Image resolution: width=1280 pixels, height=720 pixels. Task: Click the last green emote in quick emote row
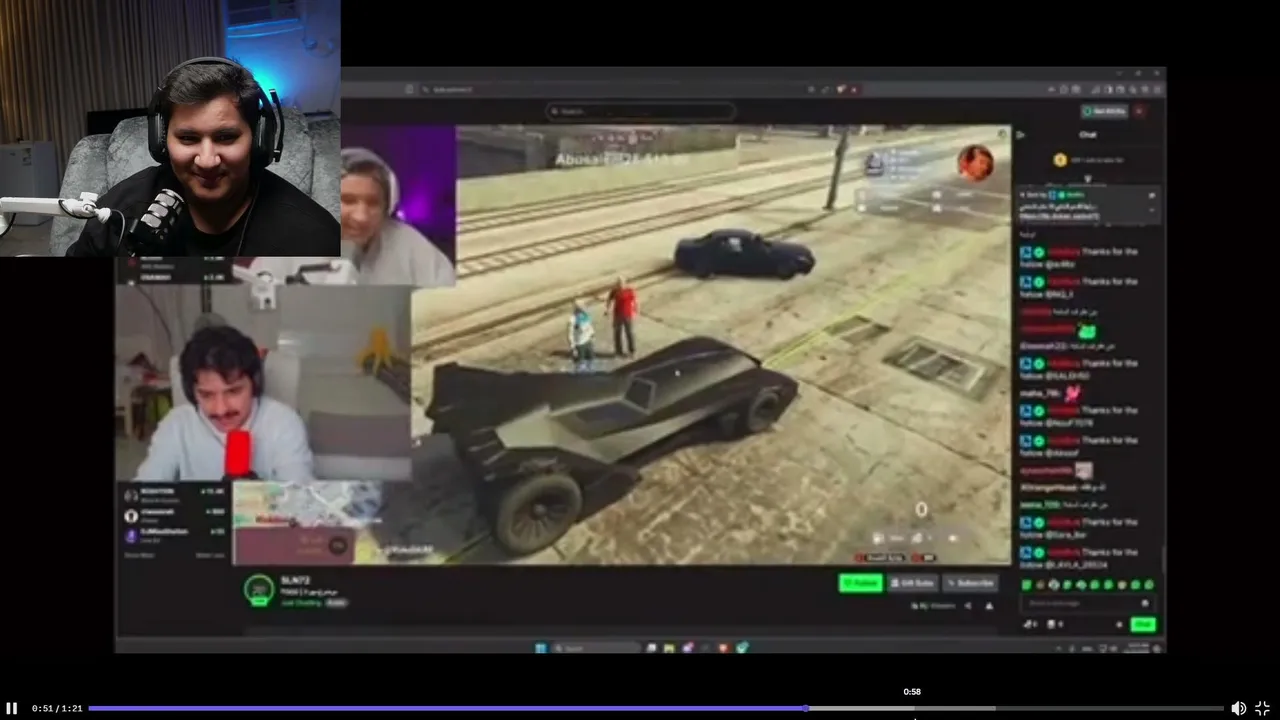pyautogui.click(x=1148, y=585)
